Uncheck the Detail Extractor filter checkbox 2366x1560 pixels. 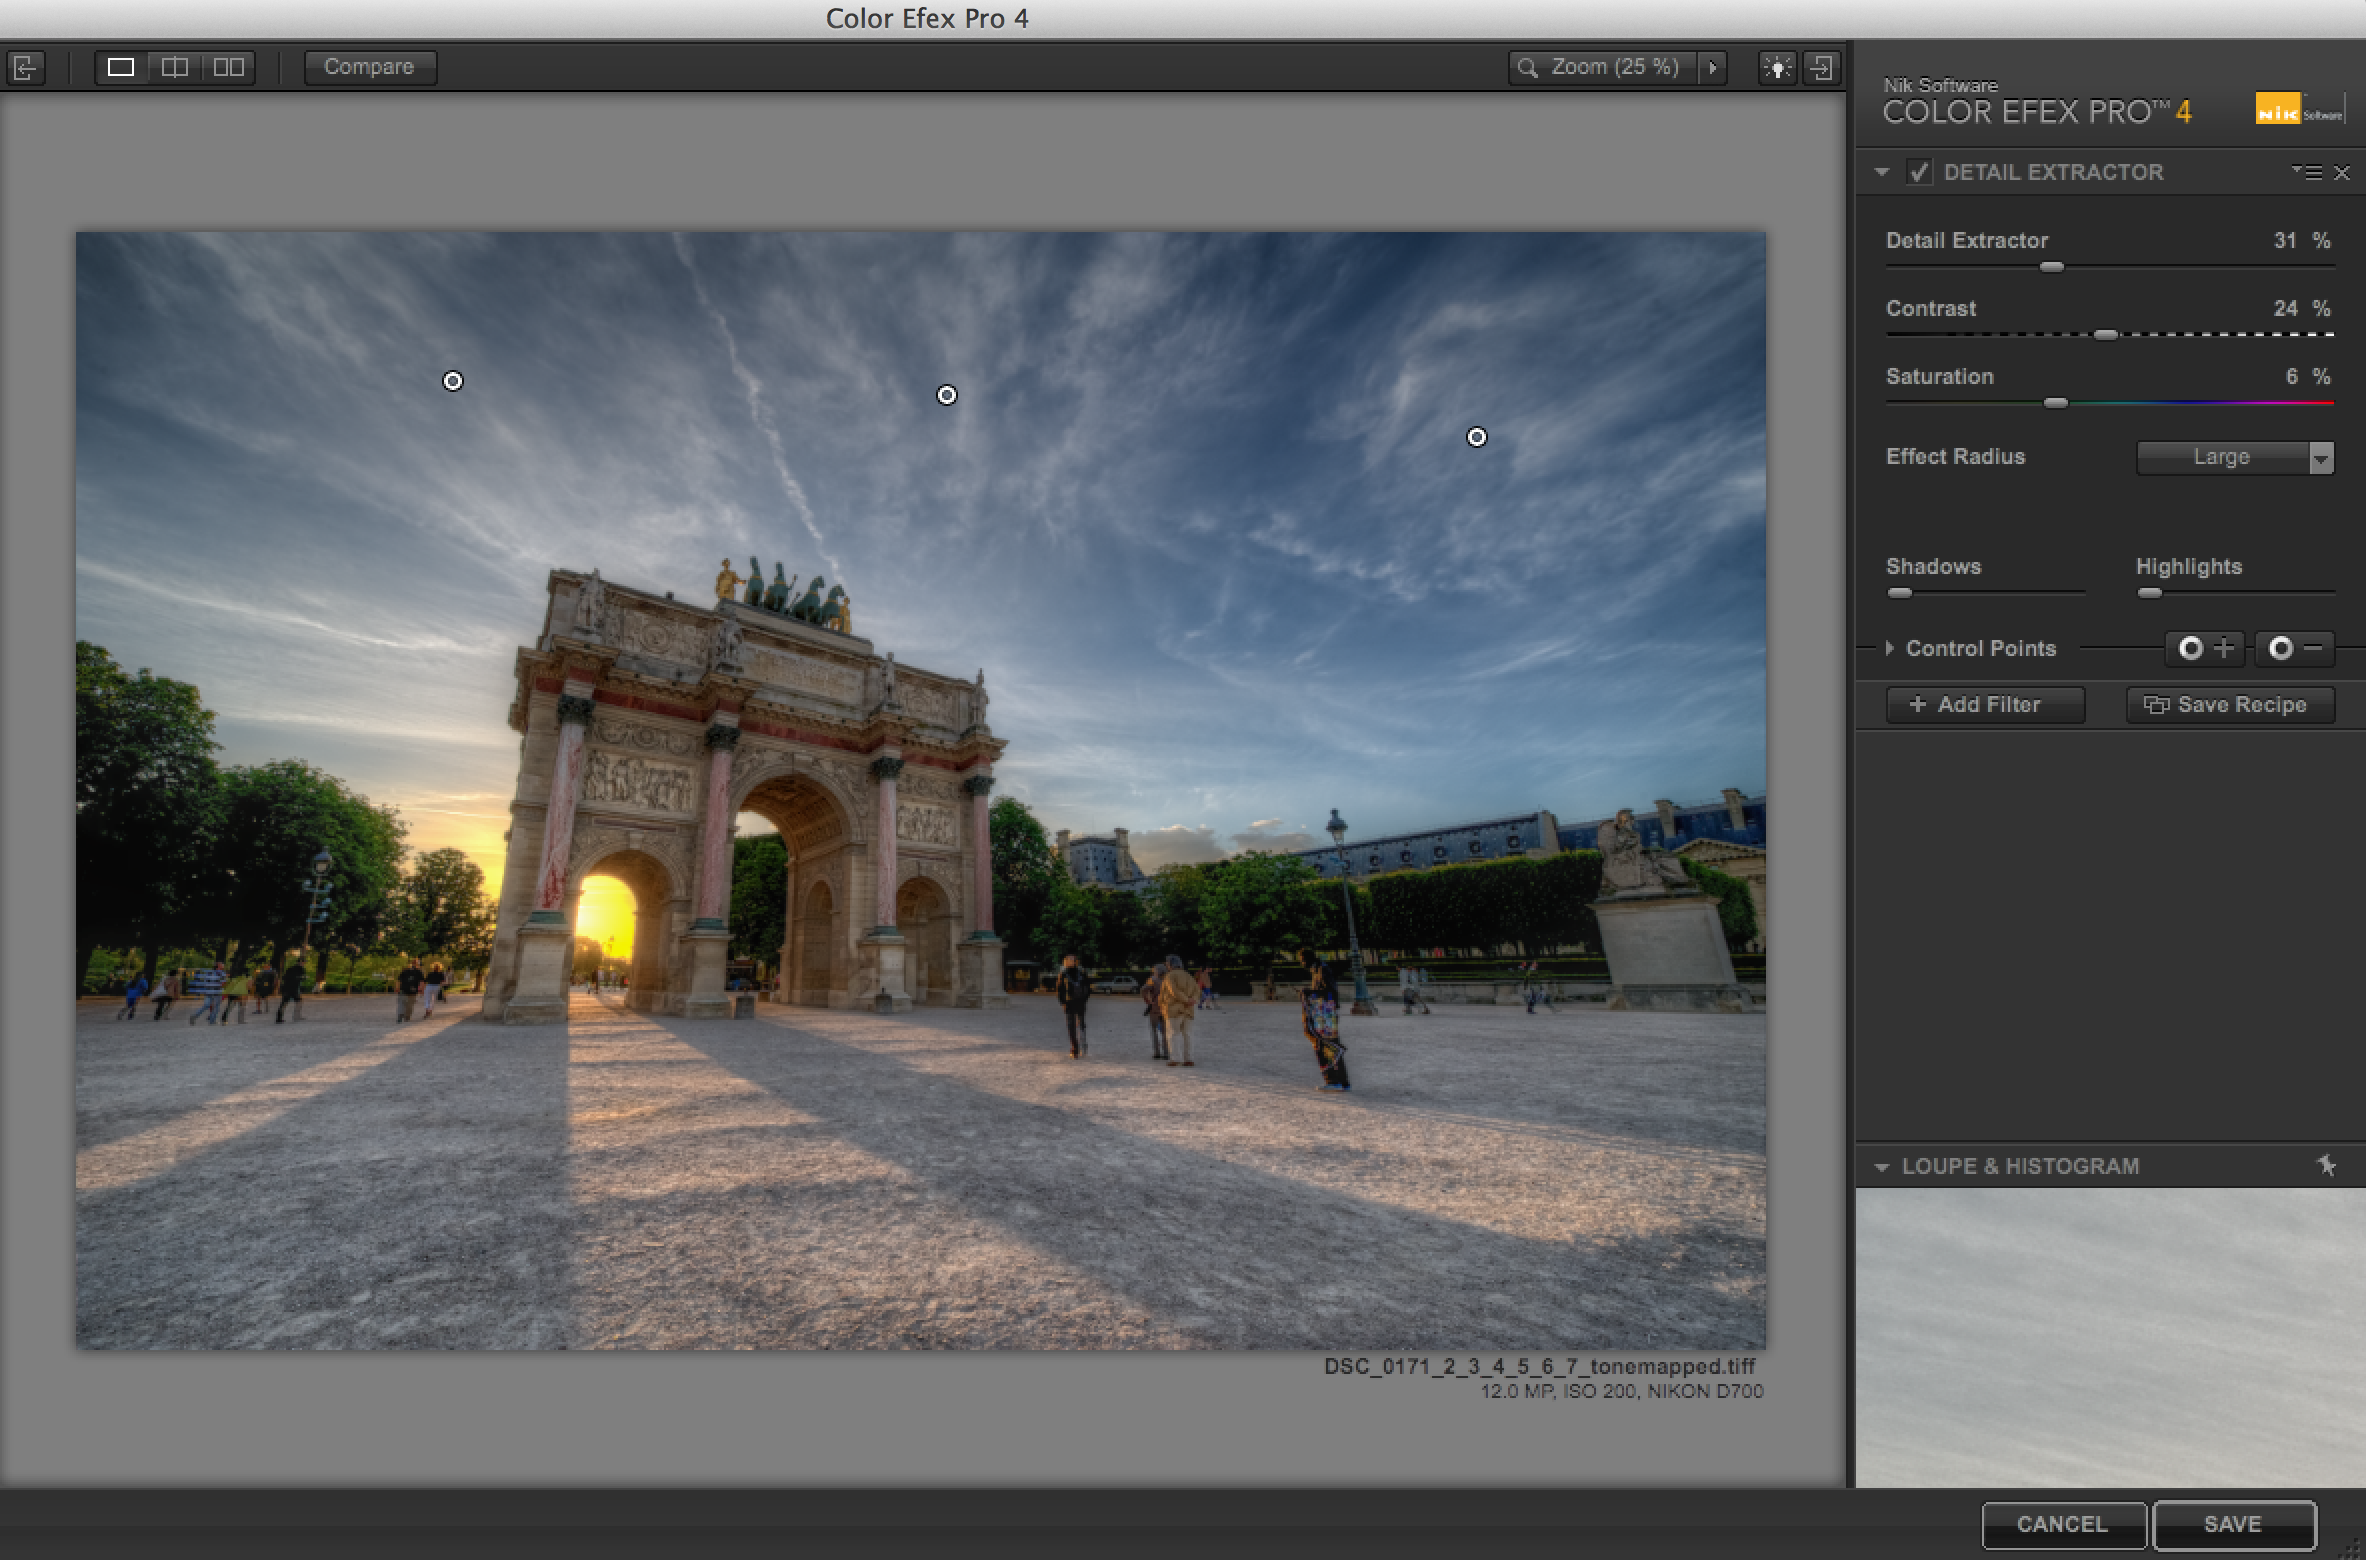pos(1918,172)
